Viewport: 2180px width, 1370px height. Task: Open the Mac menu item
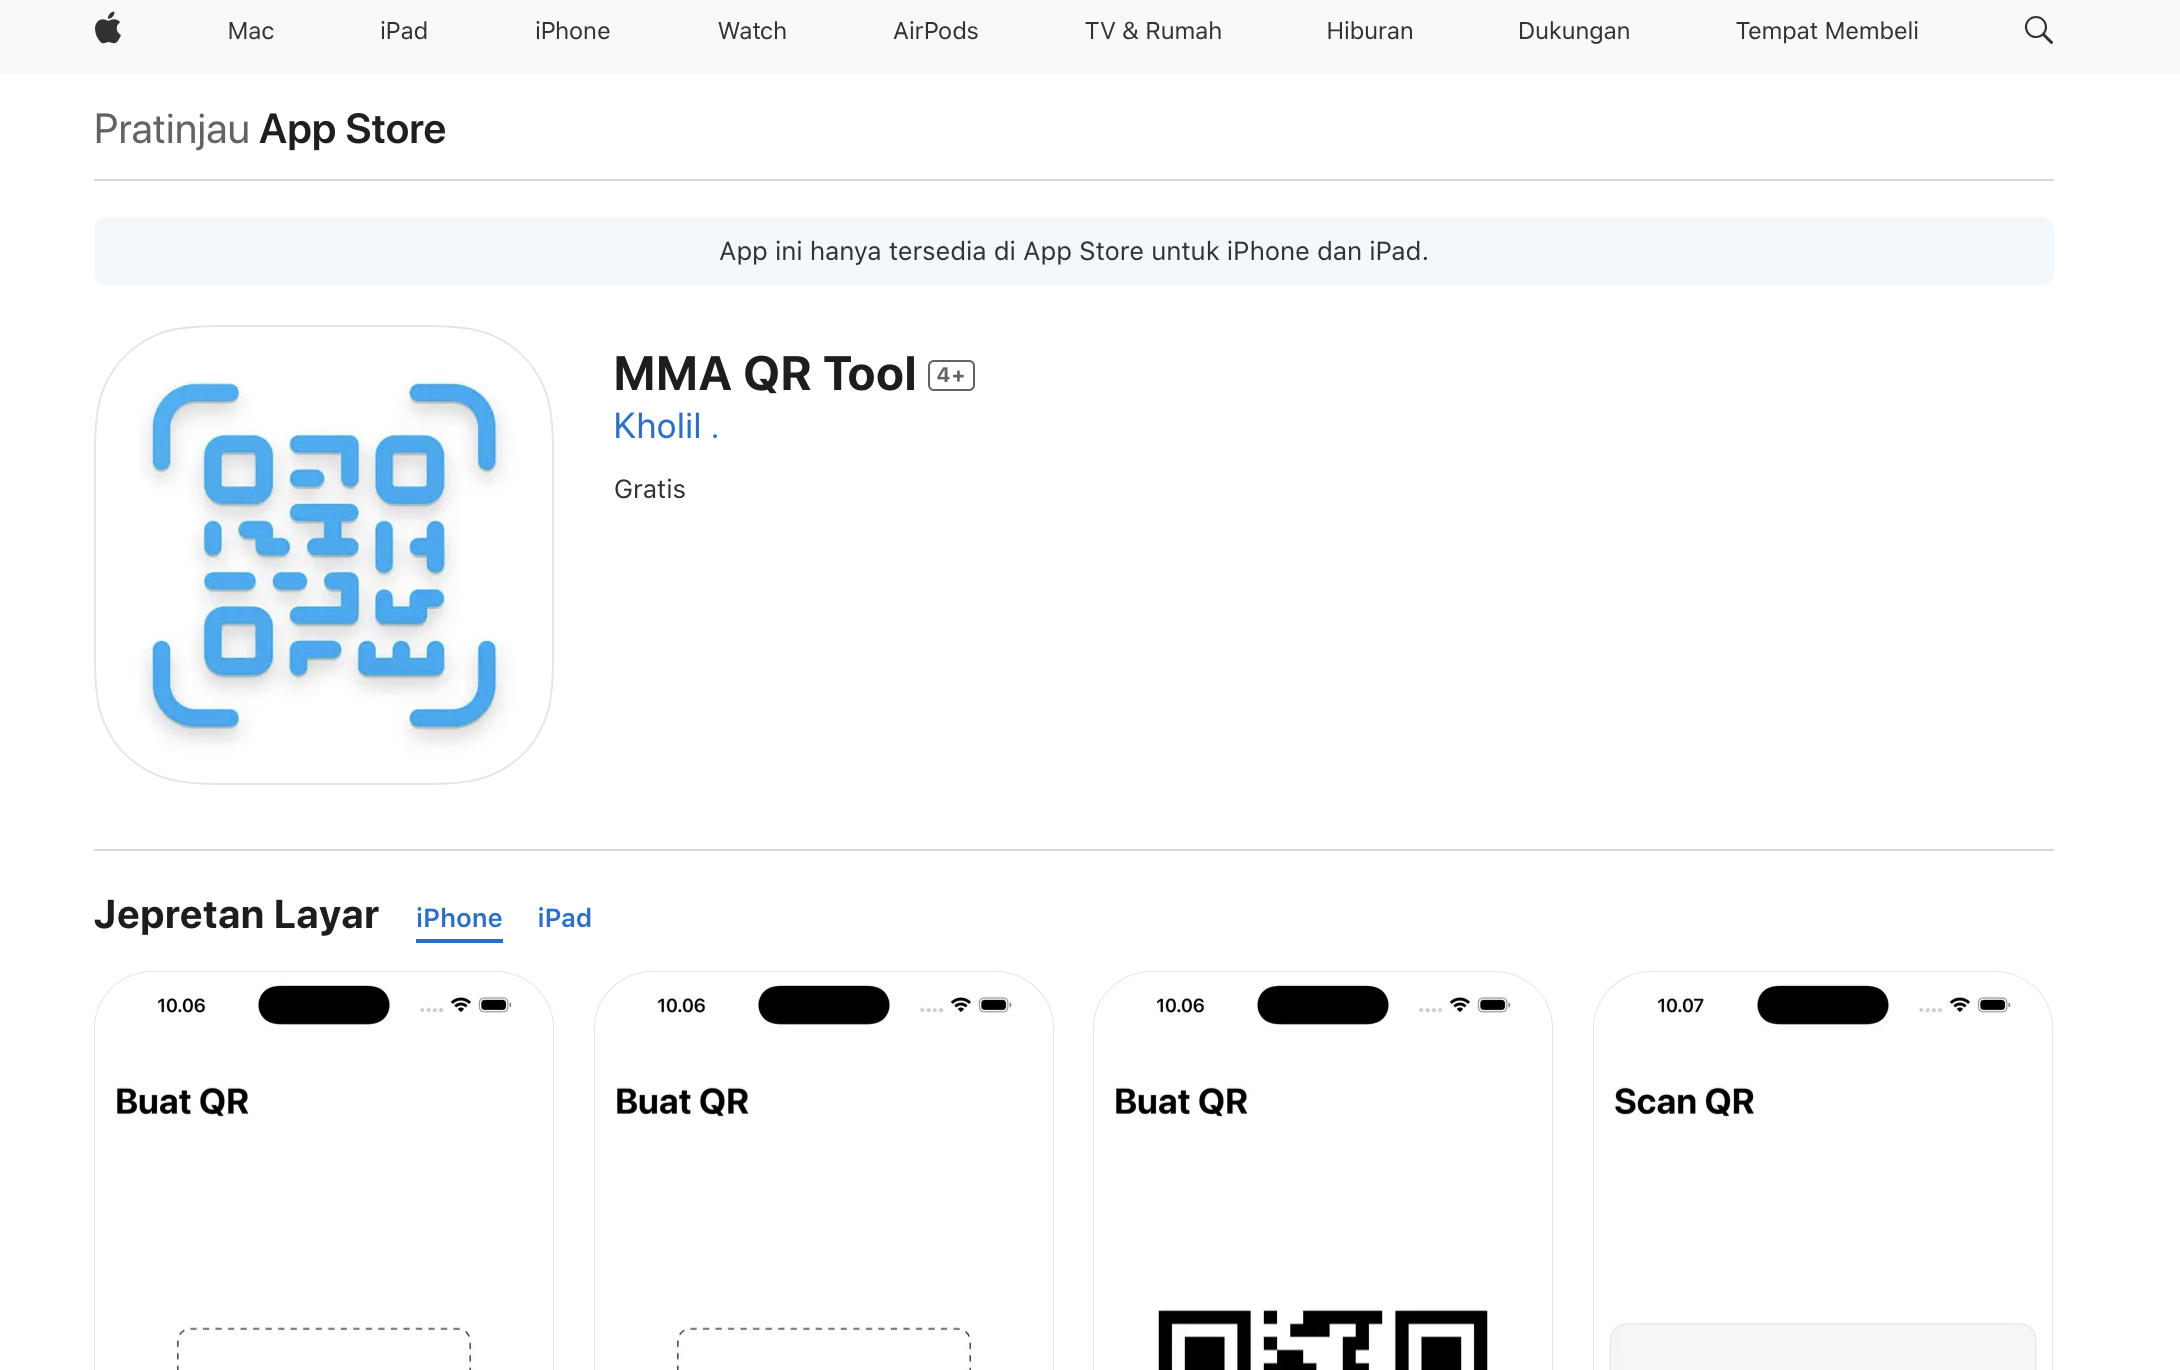coord(250,31)
